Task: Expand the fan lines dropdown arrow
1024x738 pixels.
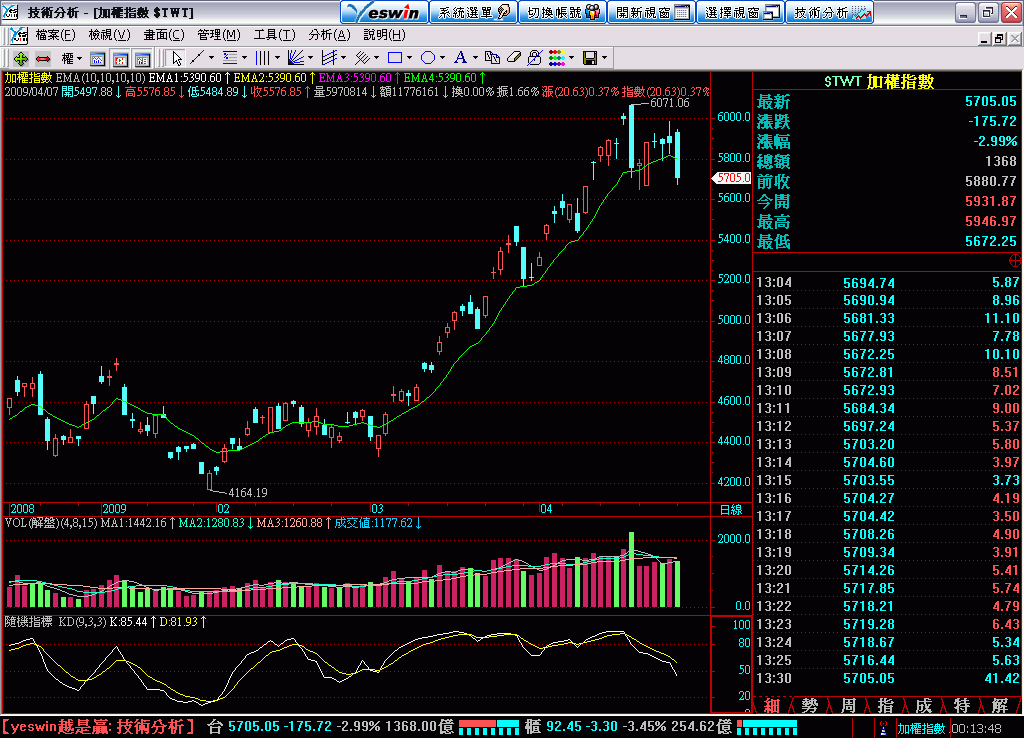Action: (310, 58)
